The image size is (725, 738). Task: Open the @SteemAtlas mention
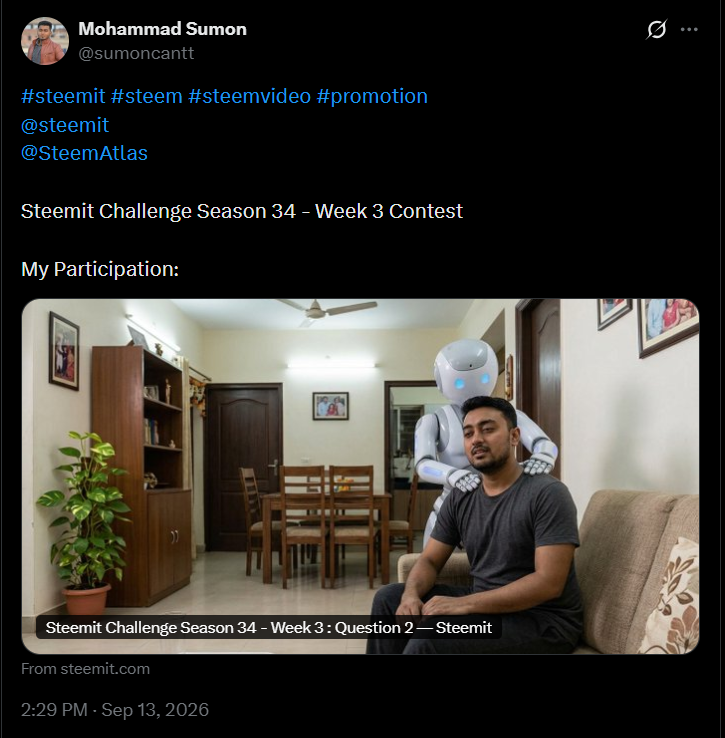(84, 153)
